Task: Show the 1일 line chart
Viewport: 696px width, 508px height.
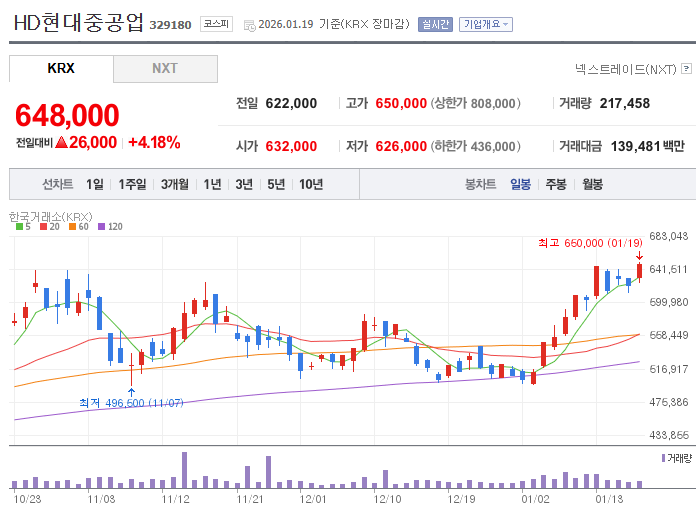Action: pos(95,184)
